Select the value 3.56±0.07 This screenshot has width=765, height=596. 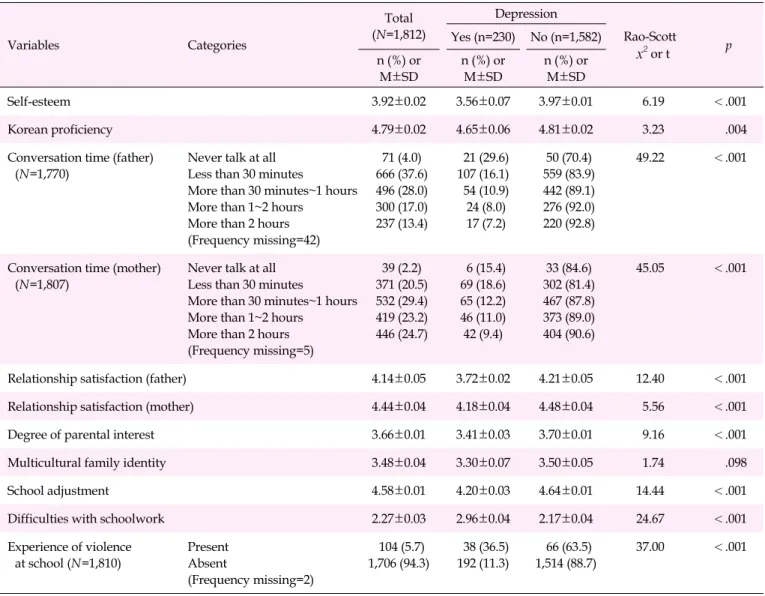[483, 101]
